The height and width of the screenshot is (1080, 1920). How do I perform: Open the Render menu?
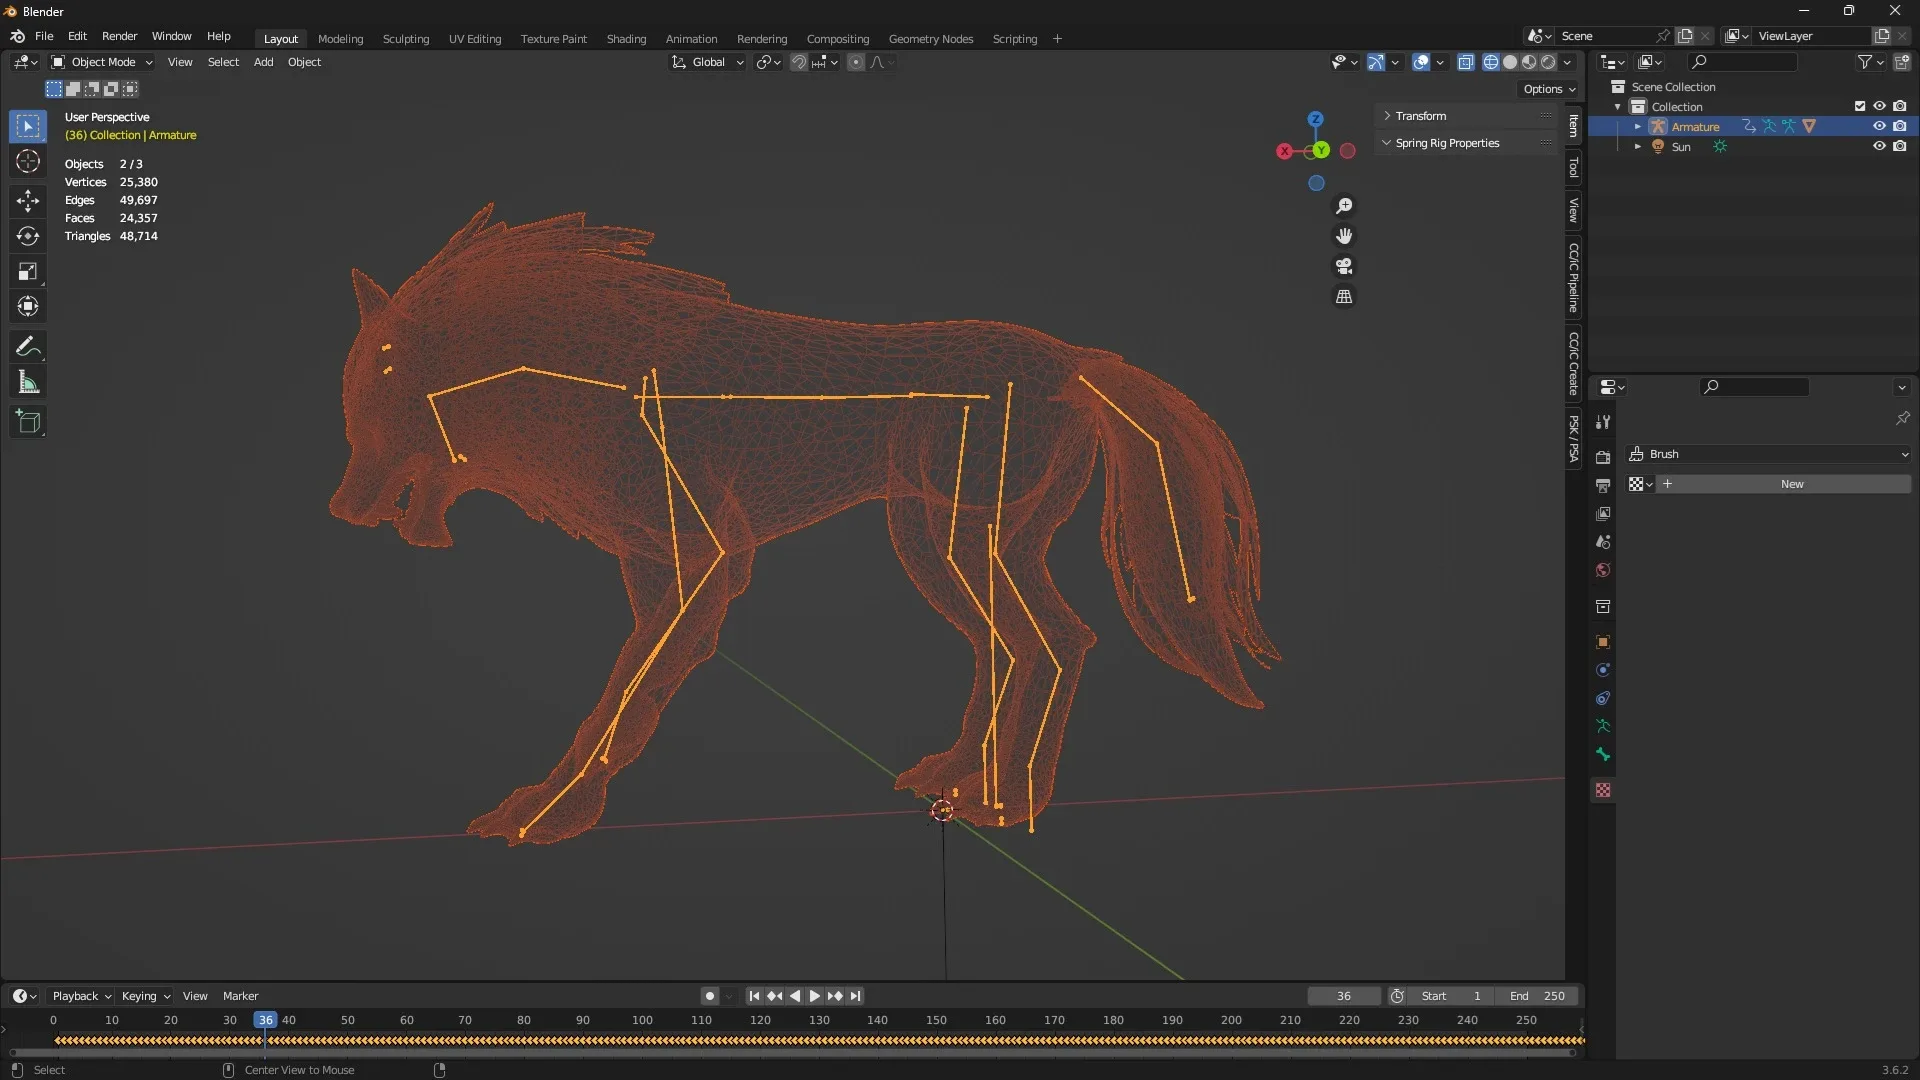[119, 36]
